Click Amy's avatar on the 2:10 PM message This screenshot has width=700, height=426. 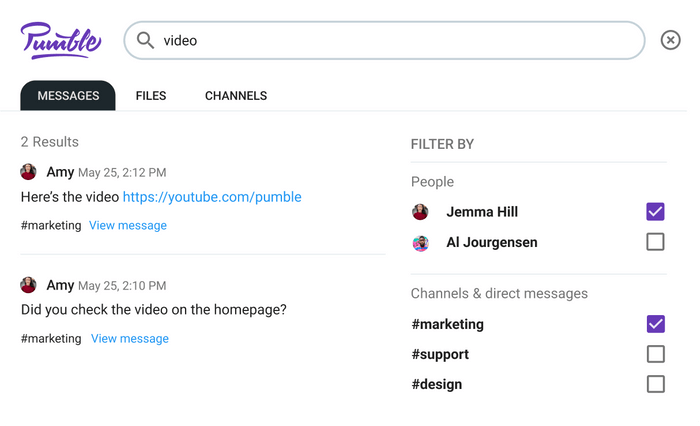(28, 285)
